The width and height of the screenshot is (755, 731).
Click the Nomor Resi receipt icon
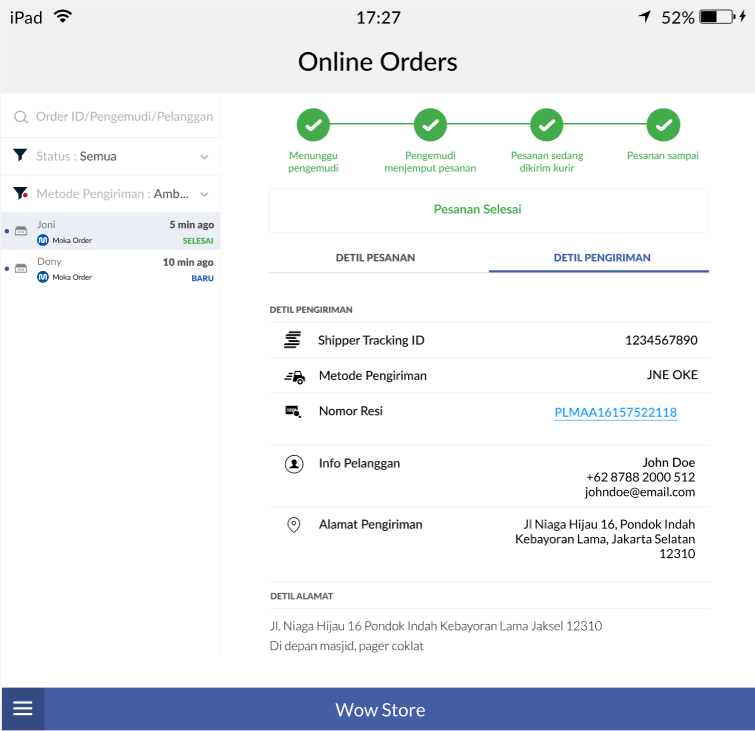click(293, 411)
